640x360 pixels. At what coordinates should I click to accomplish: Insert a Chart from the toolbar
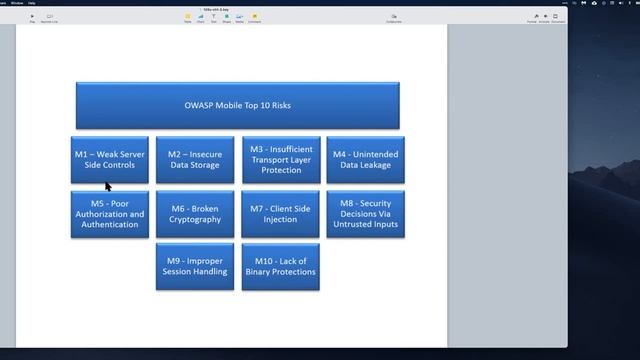click(201, 18)
